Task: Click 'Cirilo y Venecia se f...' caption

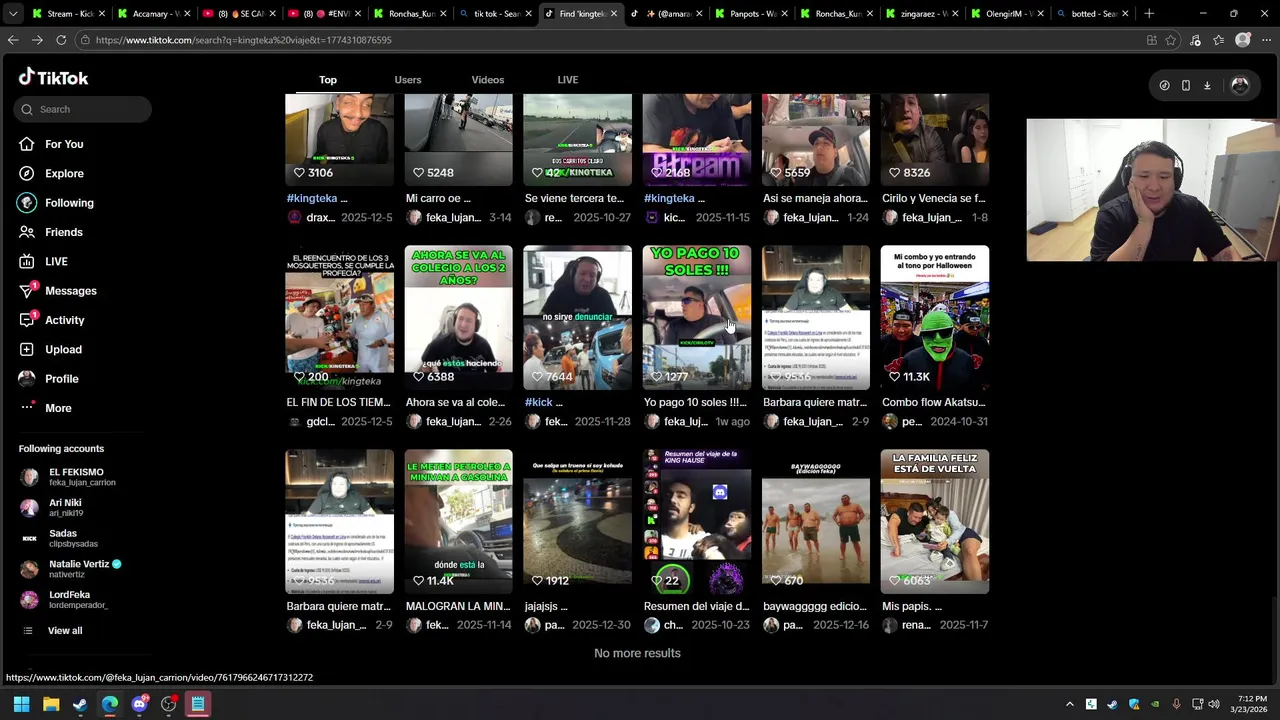Action: coord(933,198)
